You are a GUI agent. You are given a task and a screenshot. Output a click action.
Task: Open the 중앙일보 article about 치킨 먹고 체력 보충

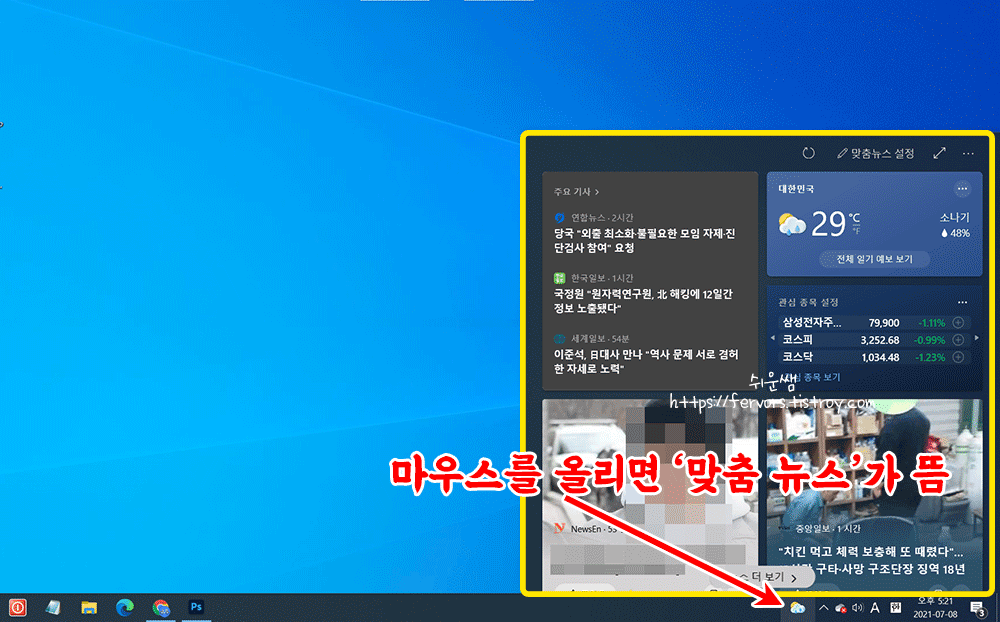point(874,494)
